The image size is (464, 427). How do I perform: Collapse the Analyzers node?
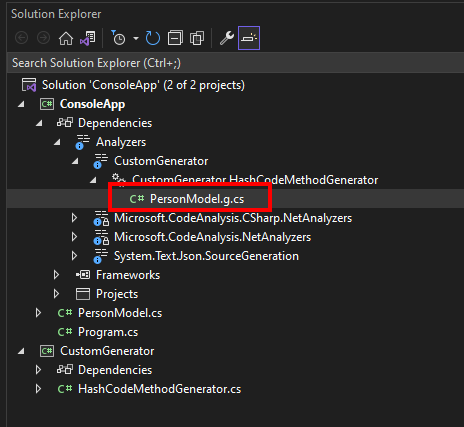tap(57, 142)
